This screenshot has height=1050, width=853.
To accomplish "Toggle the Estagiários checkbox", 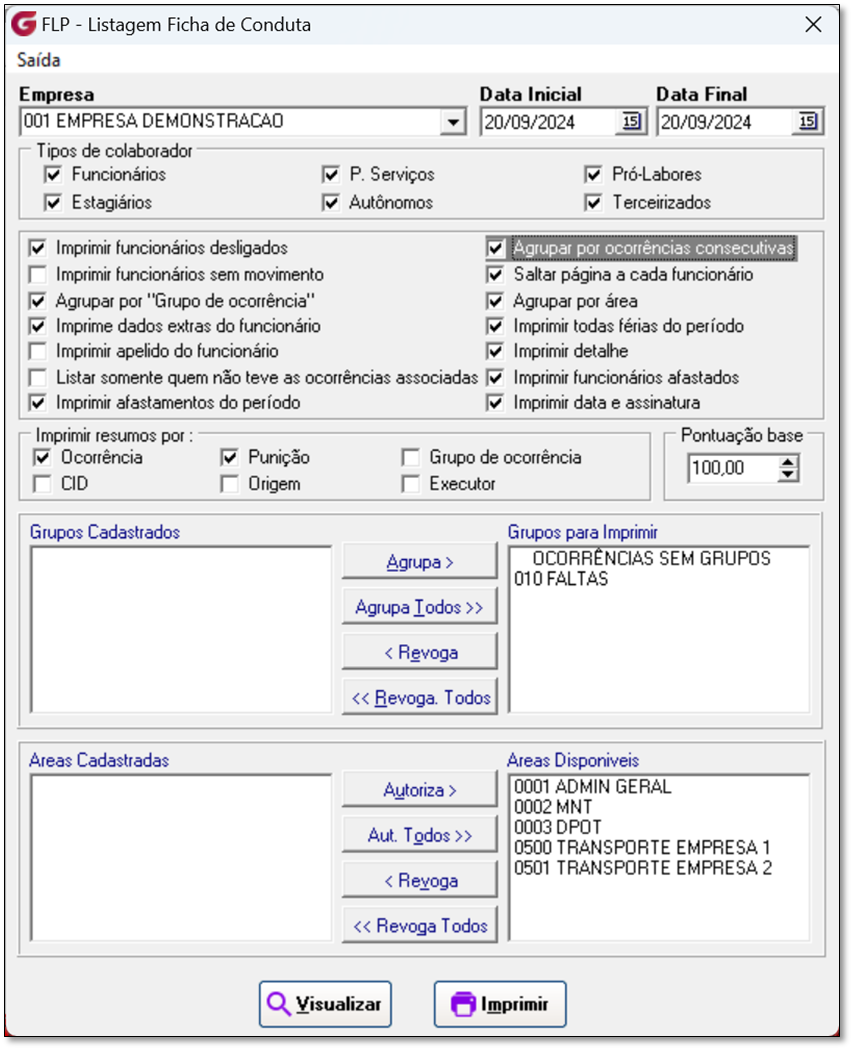I will pos(52,202).
